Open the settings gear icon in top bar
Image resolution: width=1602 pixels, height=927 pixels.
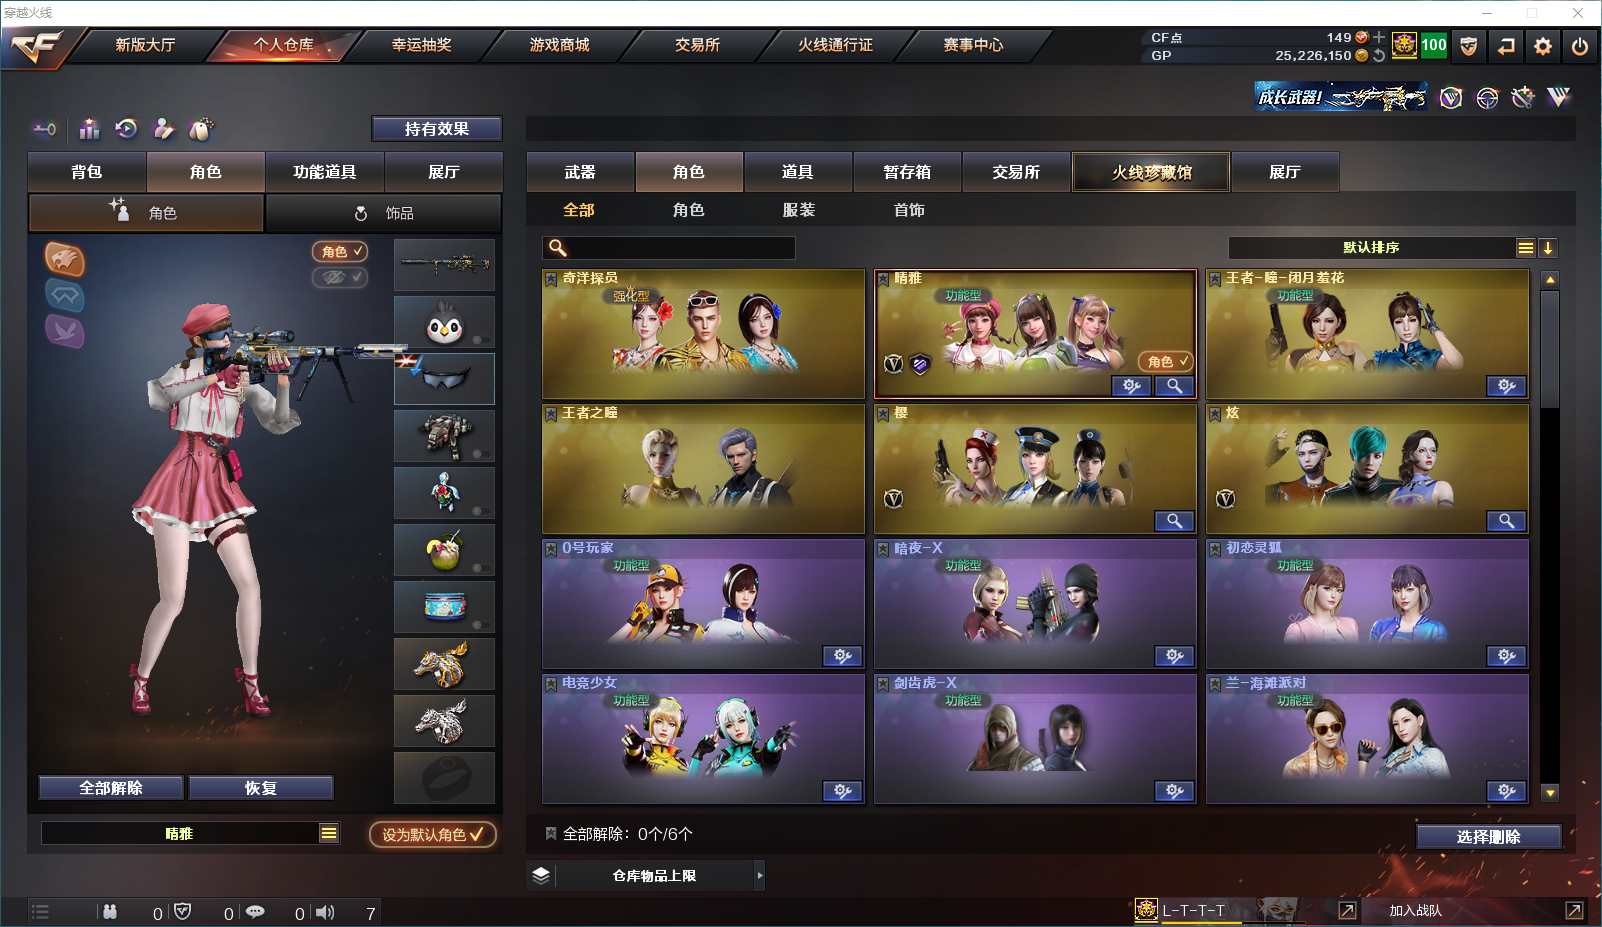[x=1543, y=46]
